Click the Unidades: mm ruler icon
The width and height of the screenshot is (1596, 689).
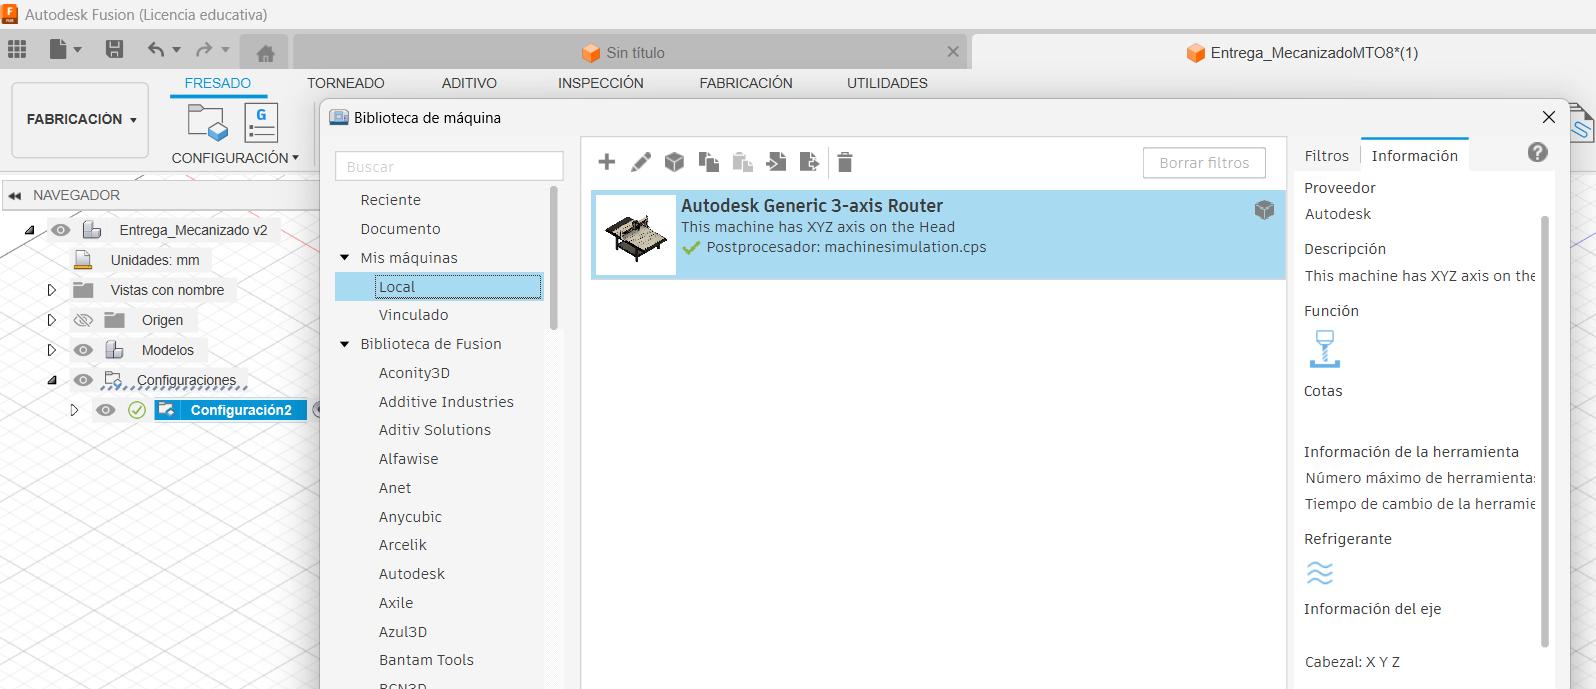click(84, 260)
